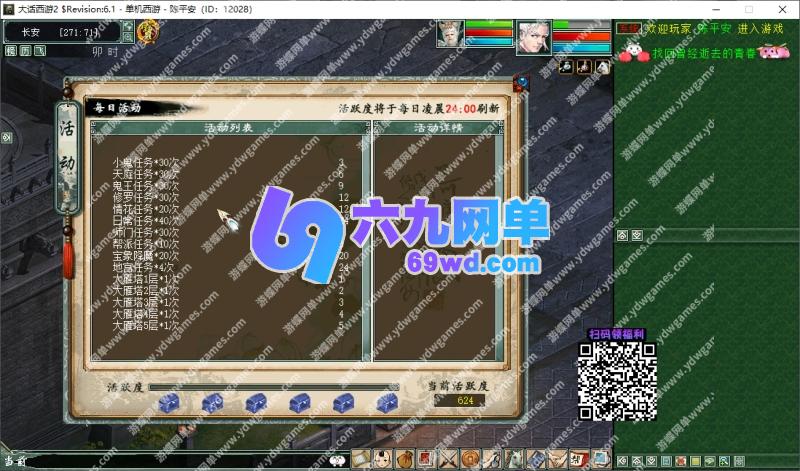The height and width of the screenshot is (471, 800).
Task: Select 帮派任务*10次 in the activity list
Action: tap(146, 244)
